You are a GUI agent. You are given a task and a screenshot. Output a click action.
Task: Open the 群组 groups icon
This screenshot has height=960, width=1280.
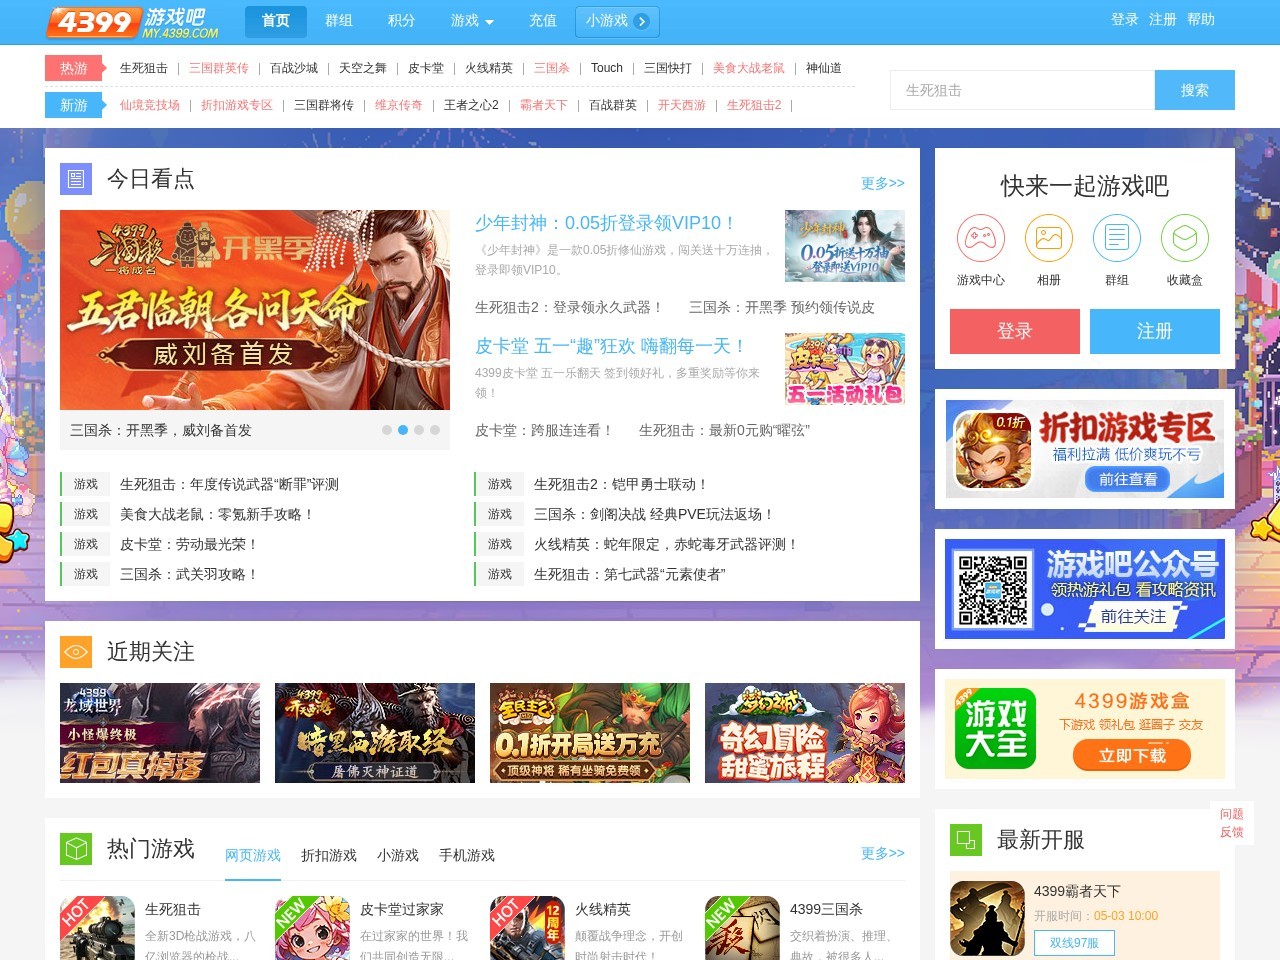[x=1117, y=238]
